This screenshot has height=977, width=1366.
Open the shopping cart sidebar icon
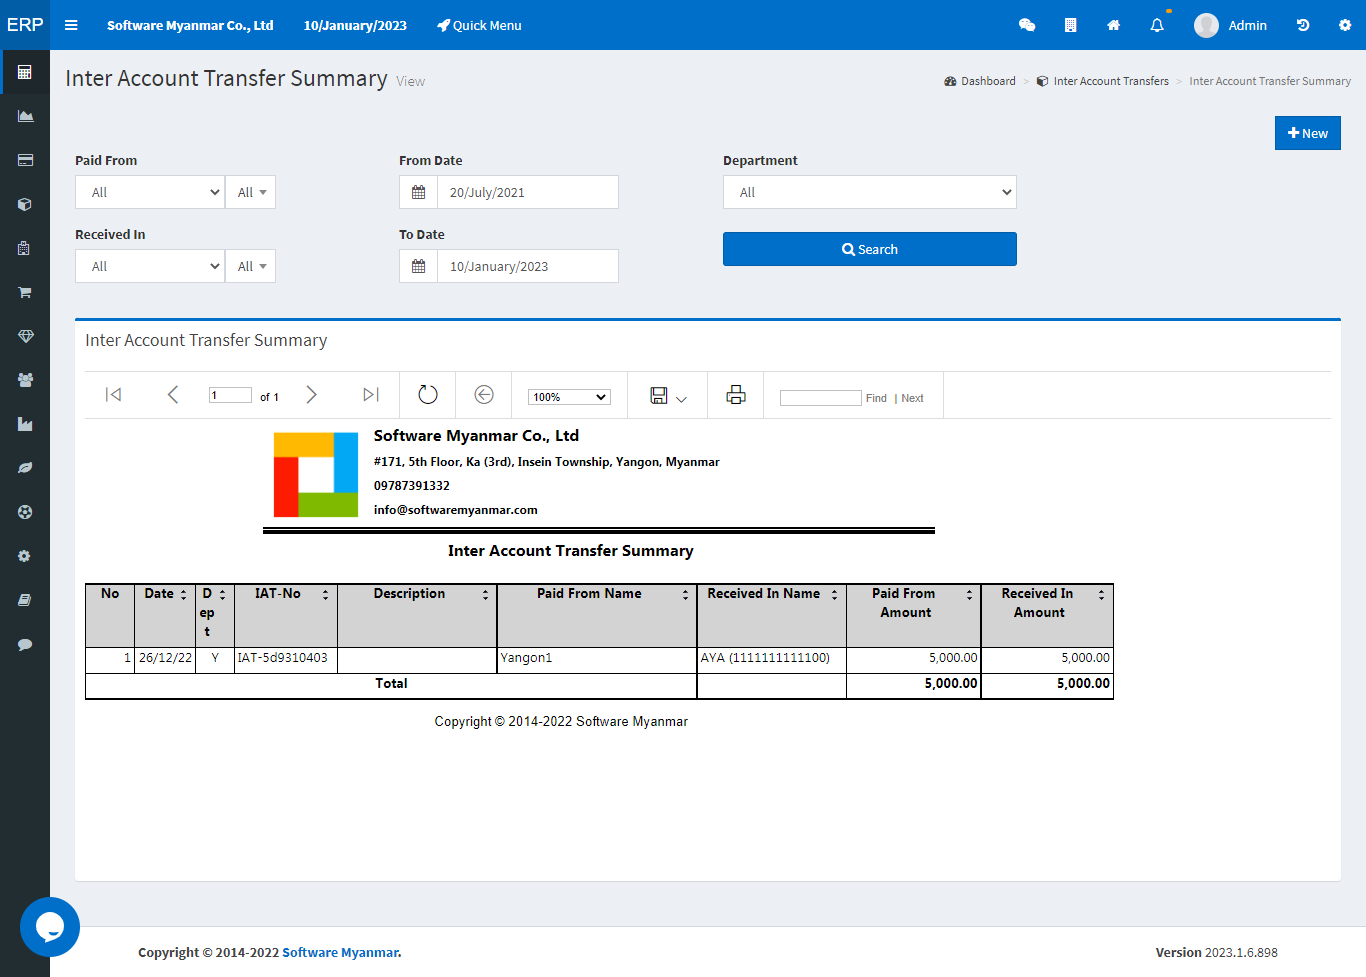click(x=25, y=292)
